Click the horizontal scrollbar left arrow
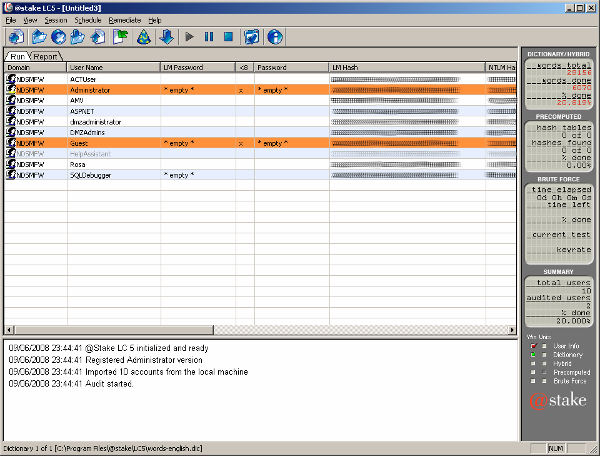Screen dimensions: 600x456 (9, 330)
